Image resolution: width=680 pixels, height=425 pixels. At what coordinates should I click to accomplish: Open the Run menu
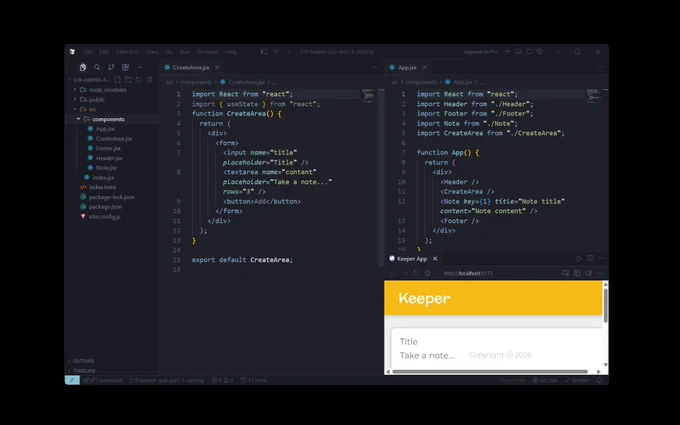pyautogui.click(x=185, y=52)
